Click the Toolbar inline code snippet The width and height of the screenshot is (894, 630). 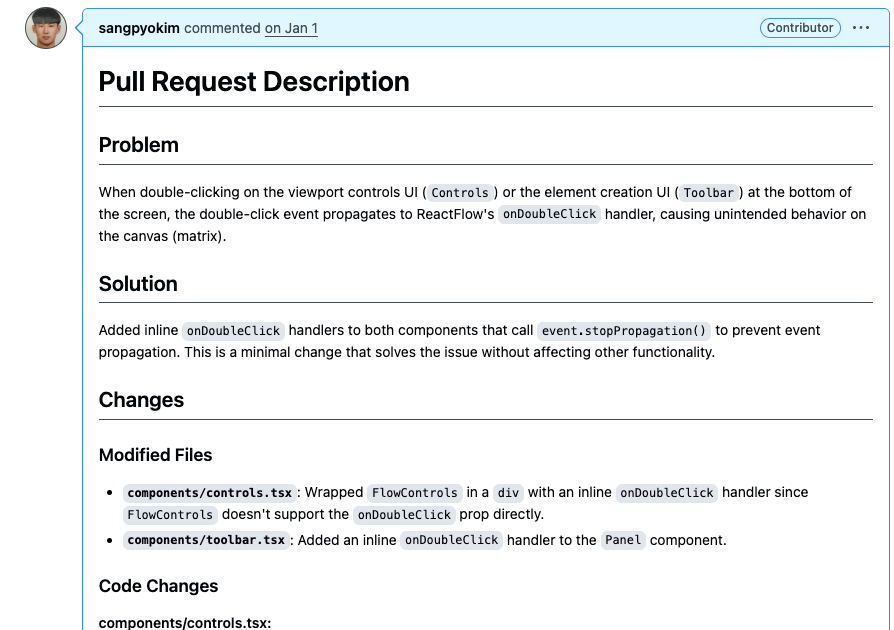click(709, 193)
